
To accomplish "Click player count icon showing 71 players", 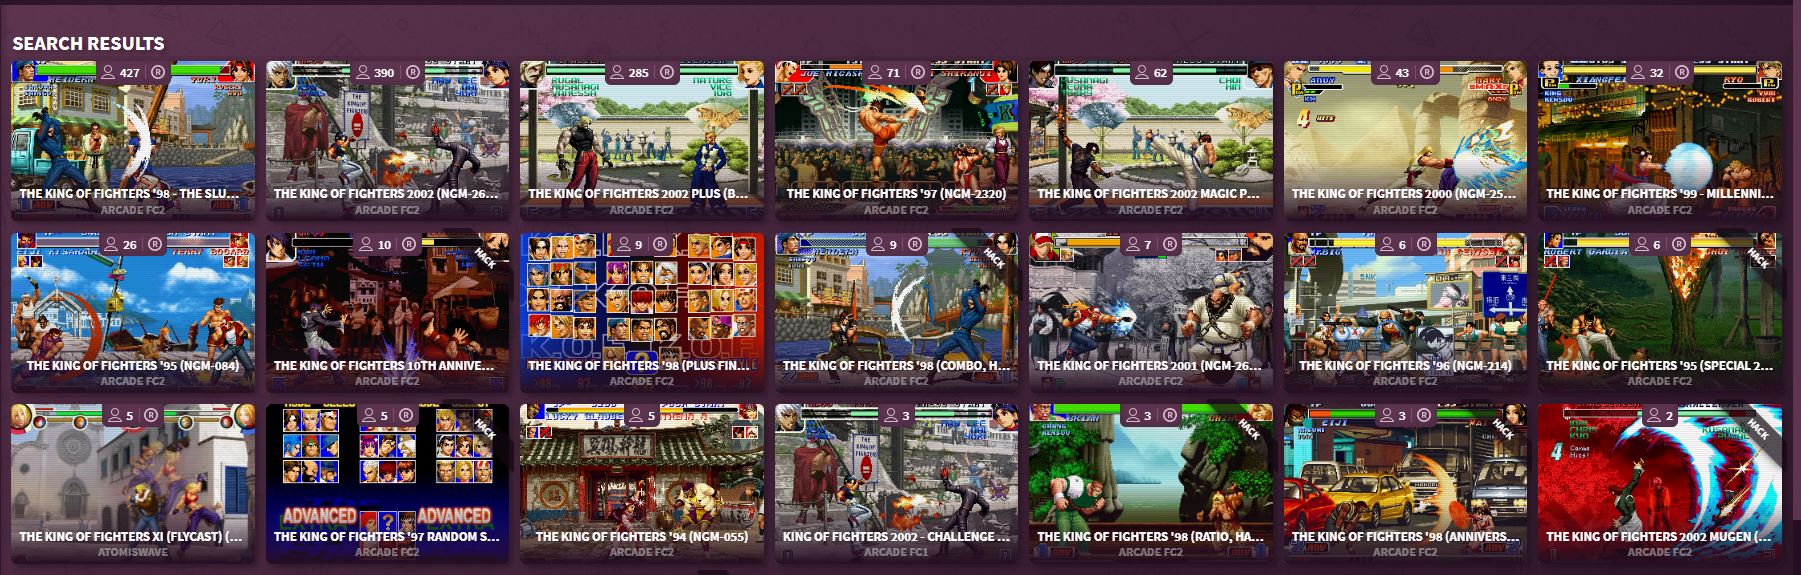I will pos(875,72).
